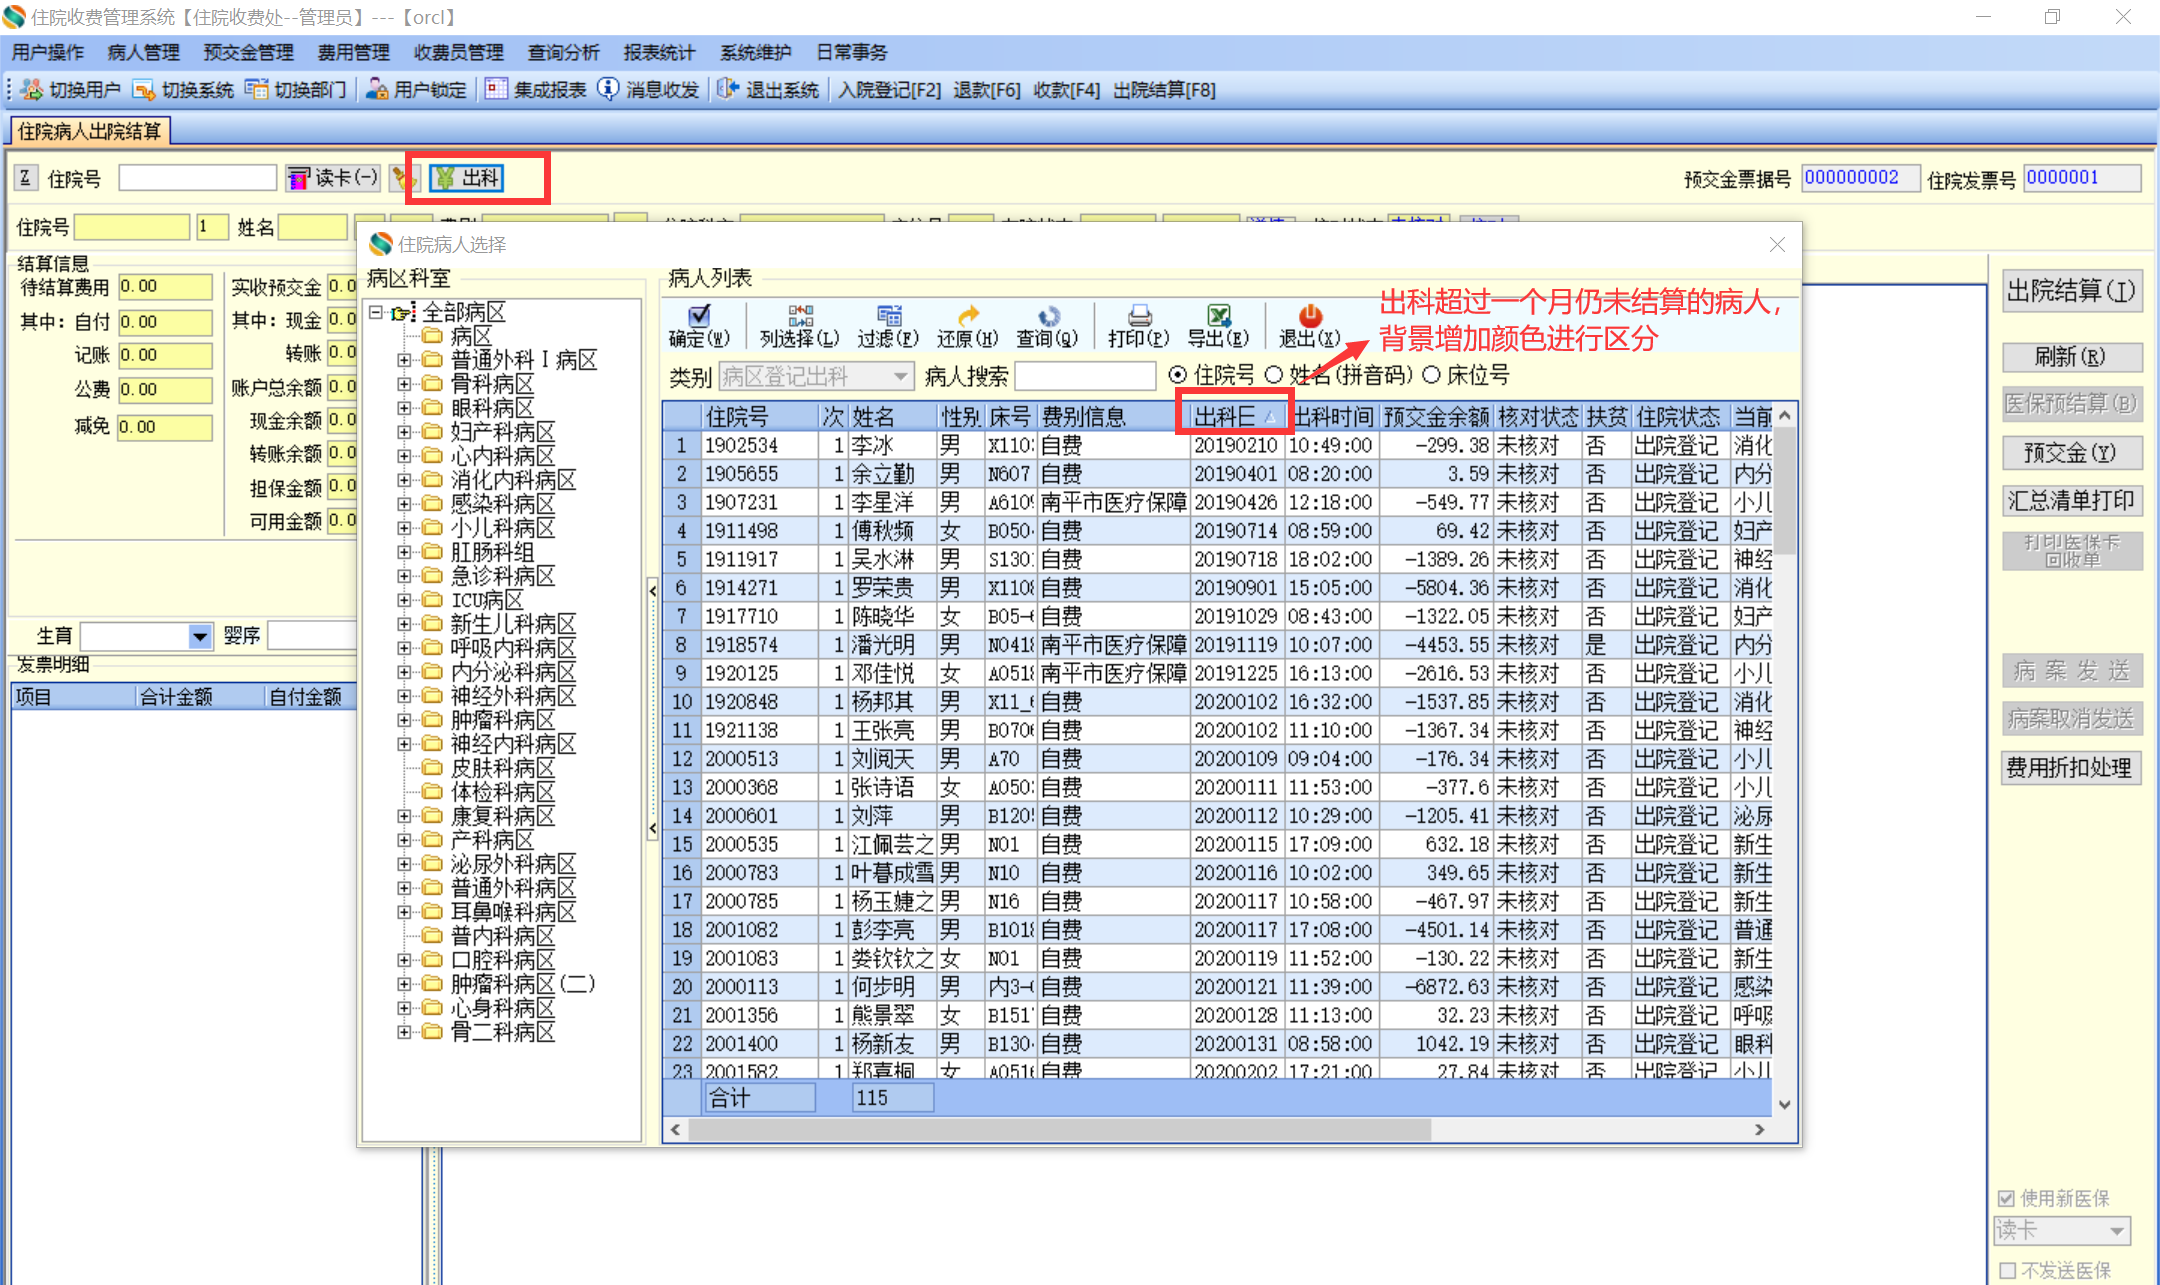Click the 出院结算(T) button
Image resolution: width=2160 pixels, height=1285 pixels.
click(2071, 291)
